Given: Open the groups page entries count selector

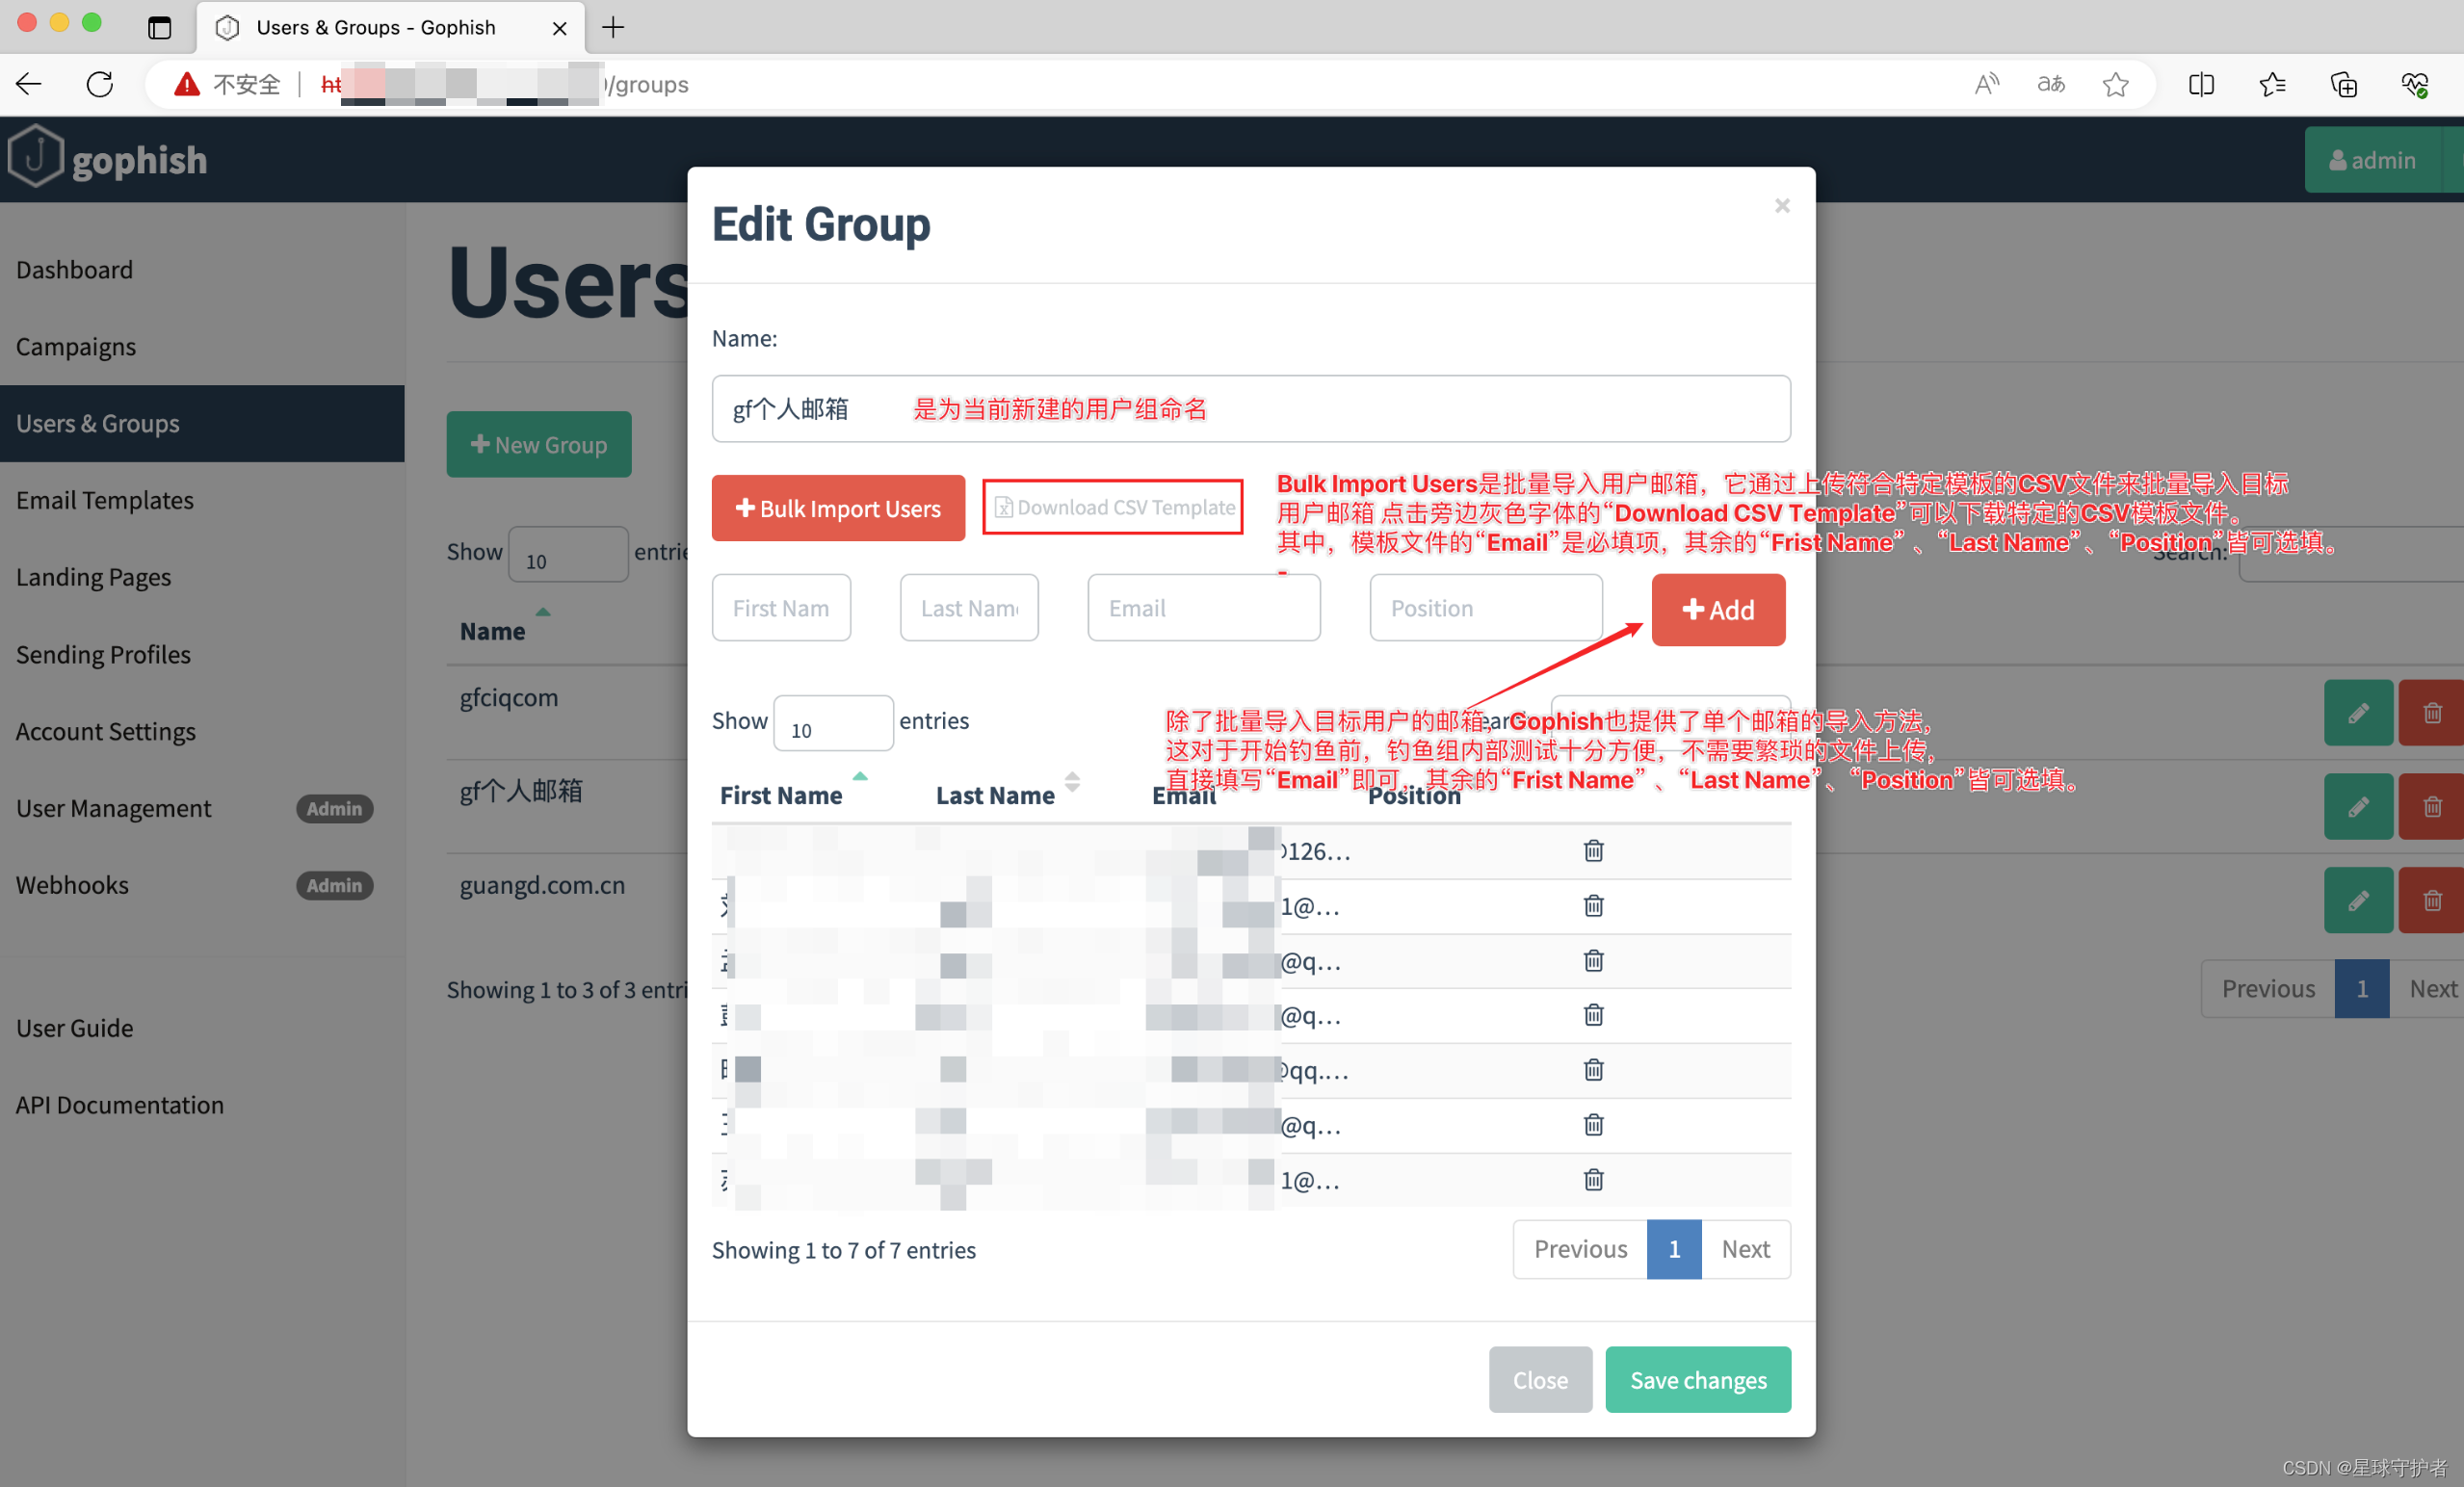Looking at the screenshot, I should (x=567, y=554).
